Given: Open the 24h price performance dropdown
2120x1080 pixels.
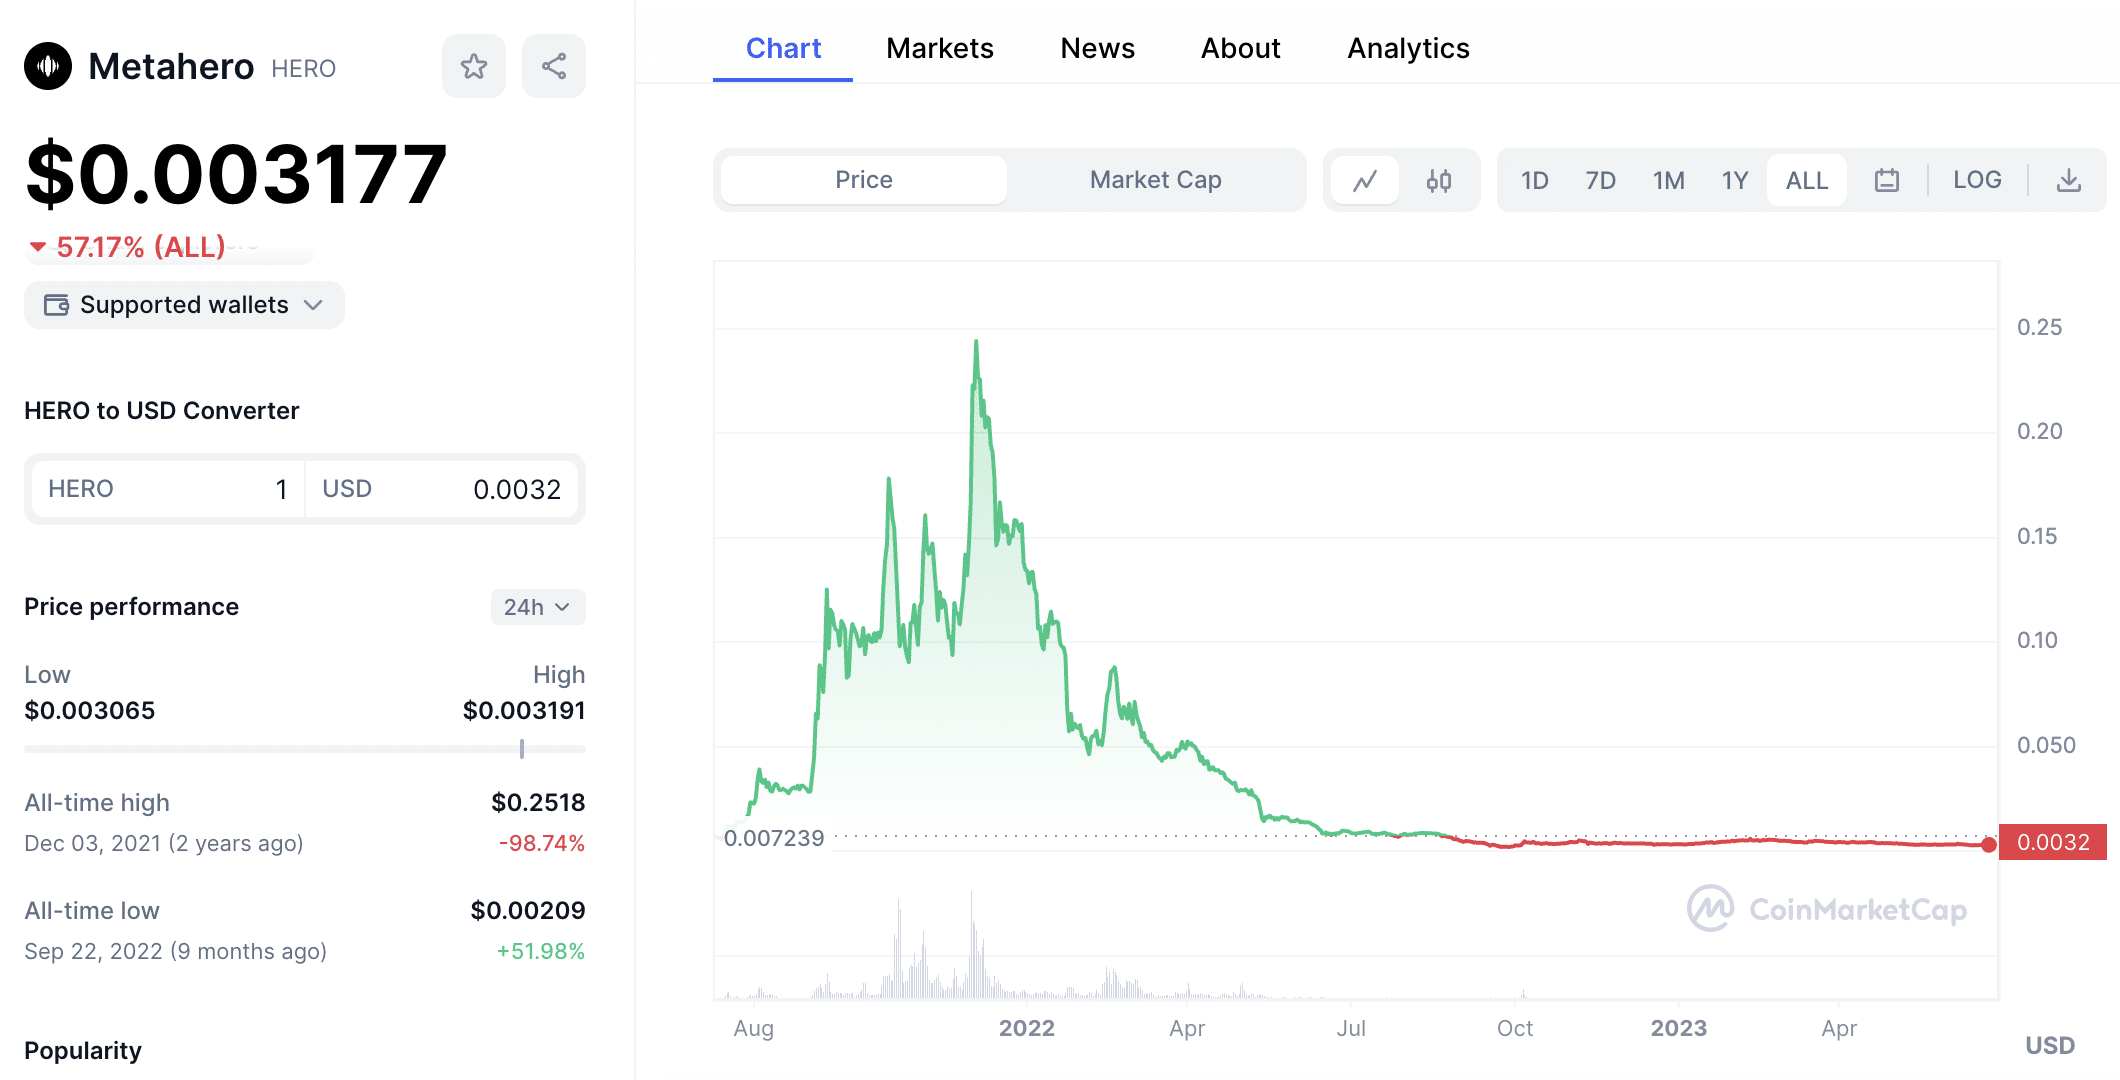Looking at the screenshot, I should coord(538,607).
